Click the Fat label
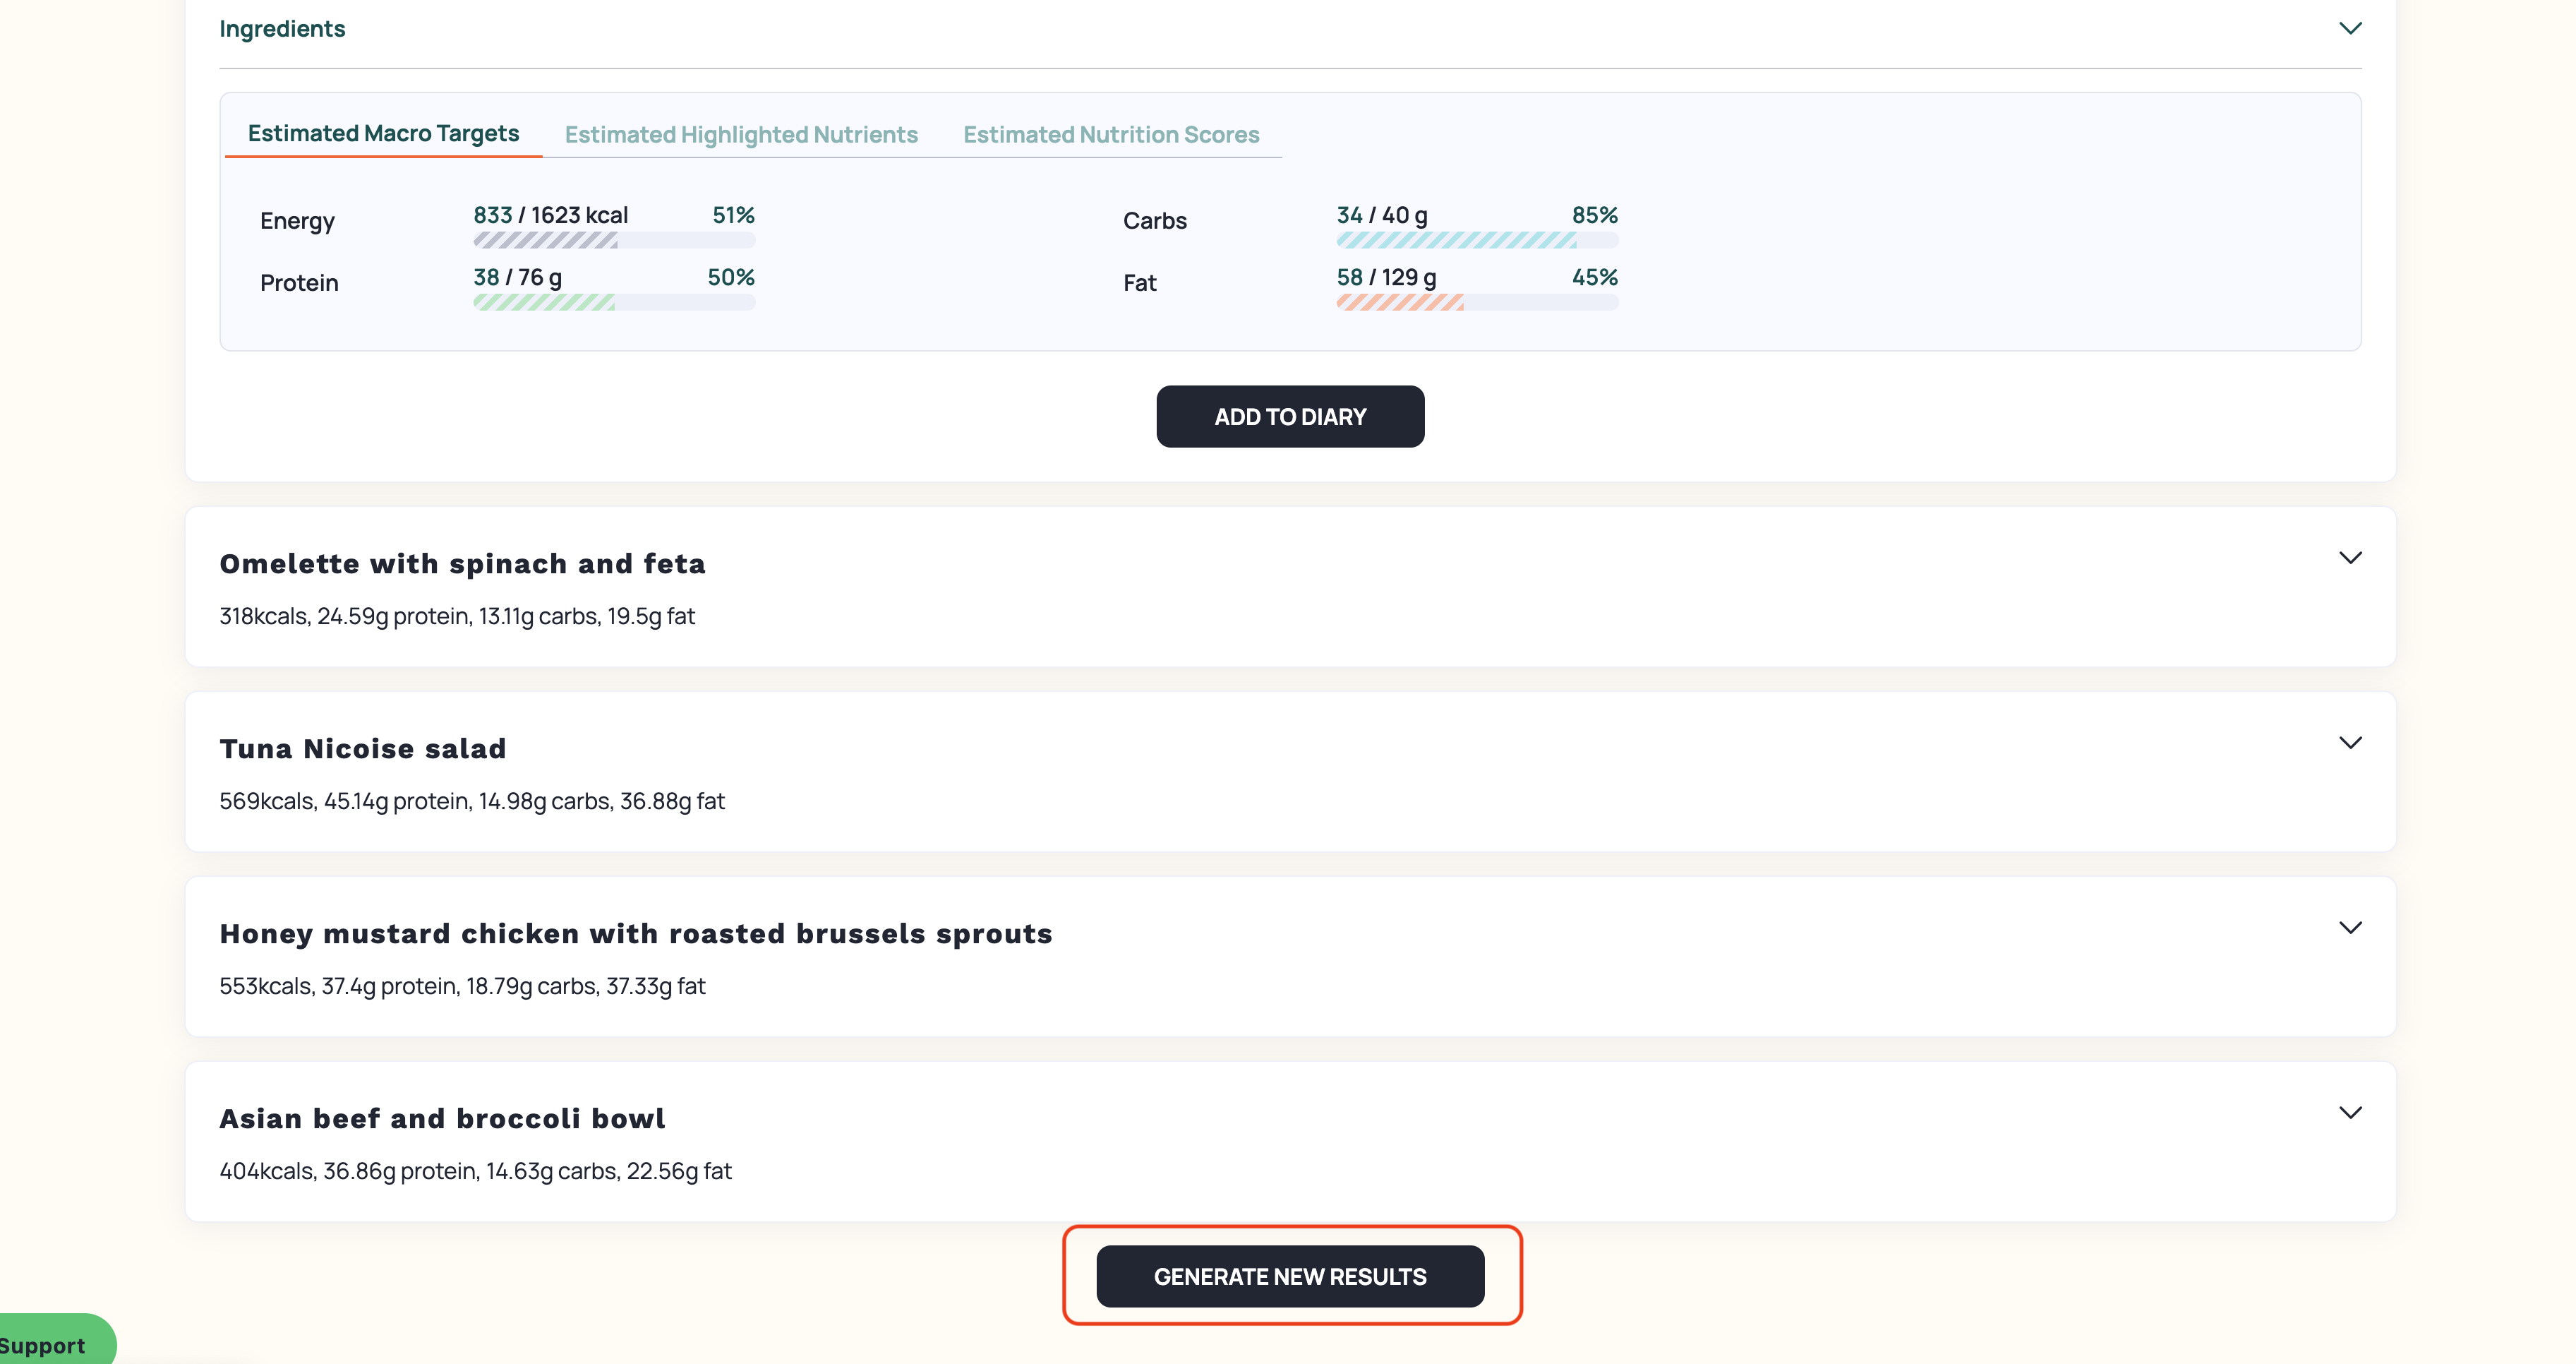Viewport: 2576px width, 1364px height. [x=1139, y=283]
